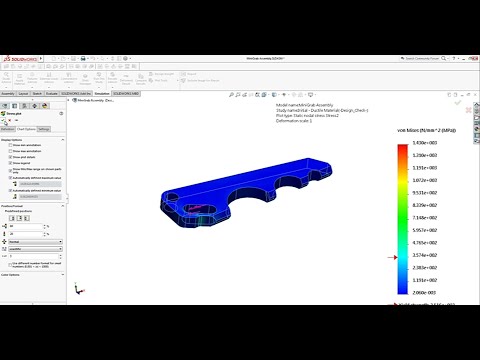Viewport: 480px width, 360px height.
Task: Toggle Automatically defined maximum value checkbox
Action: (10, 178)
